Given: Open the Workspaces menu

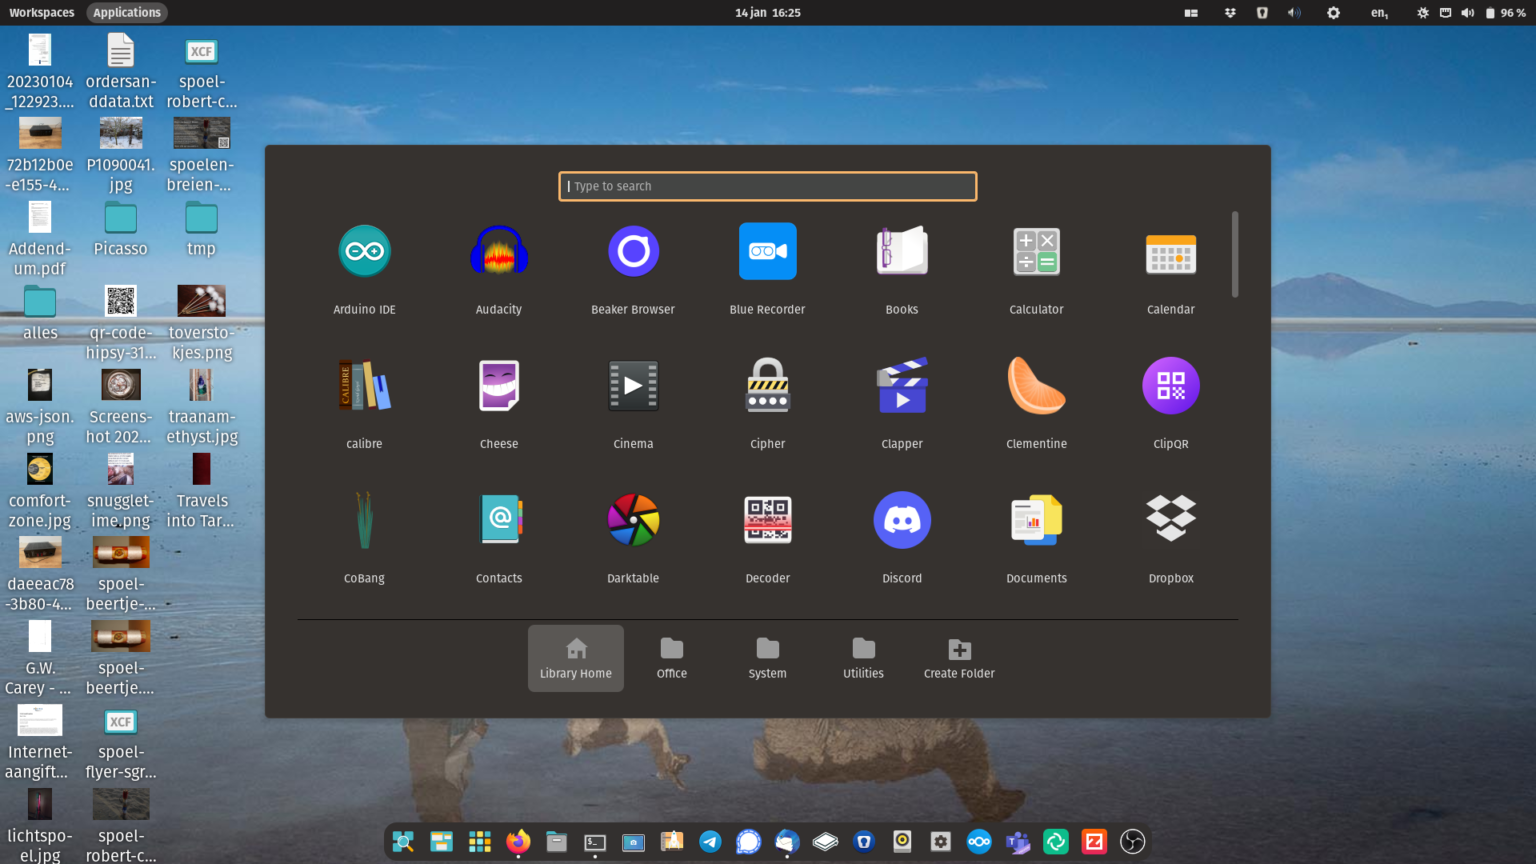Looking at the screenshot, I should click(x=41, y=12).
